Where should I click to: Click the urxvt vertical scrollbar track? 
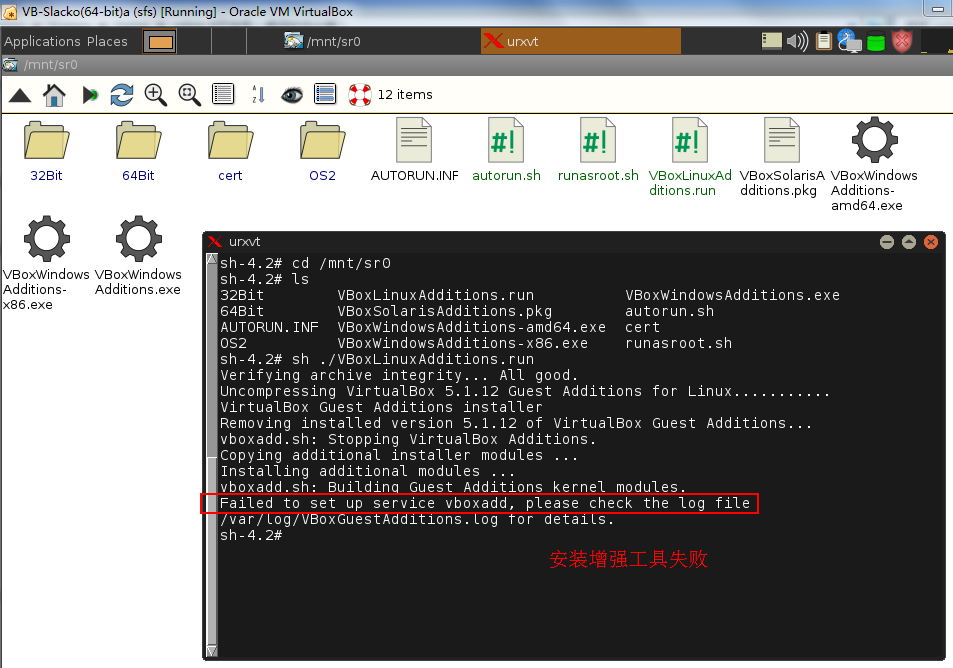pos(212,455)
